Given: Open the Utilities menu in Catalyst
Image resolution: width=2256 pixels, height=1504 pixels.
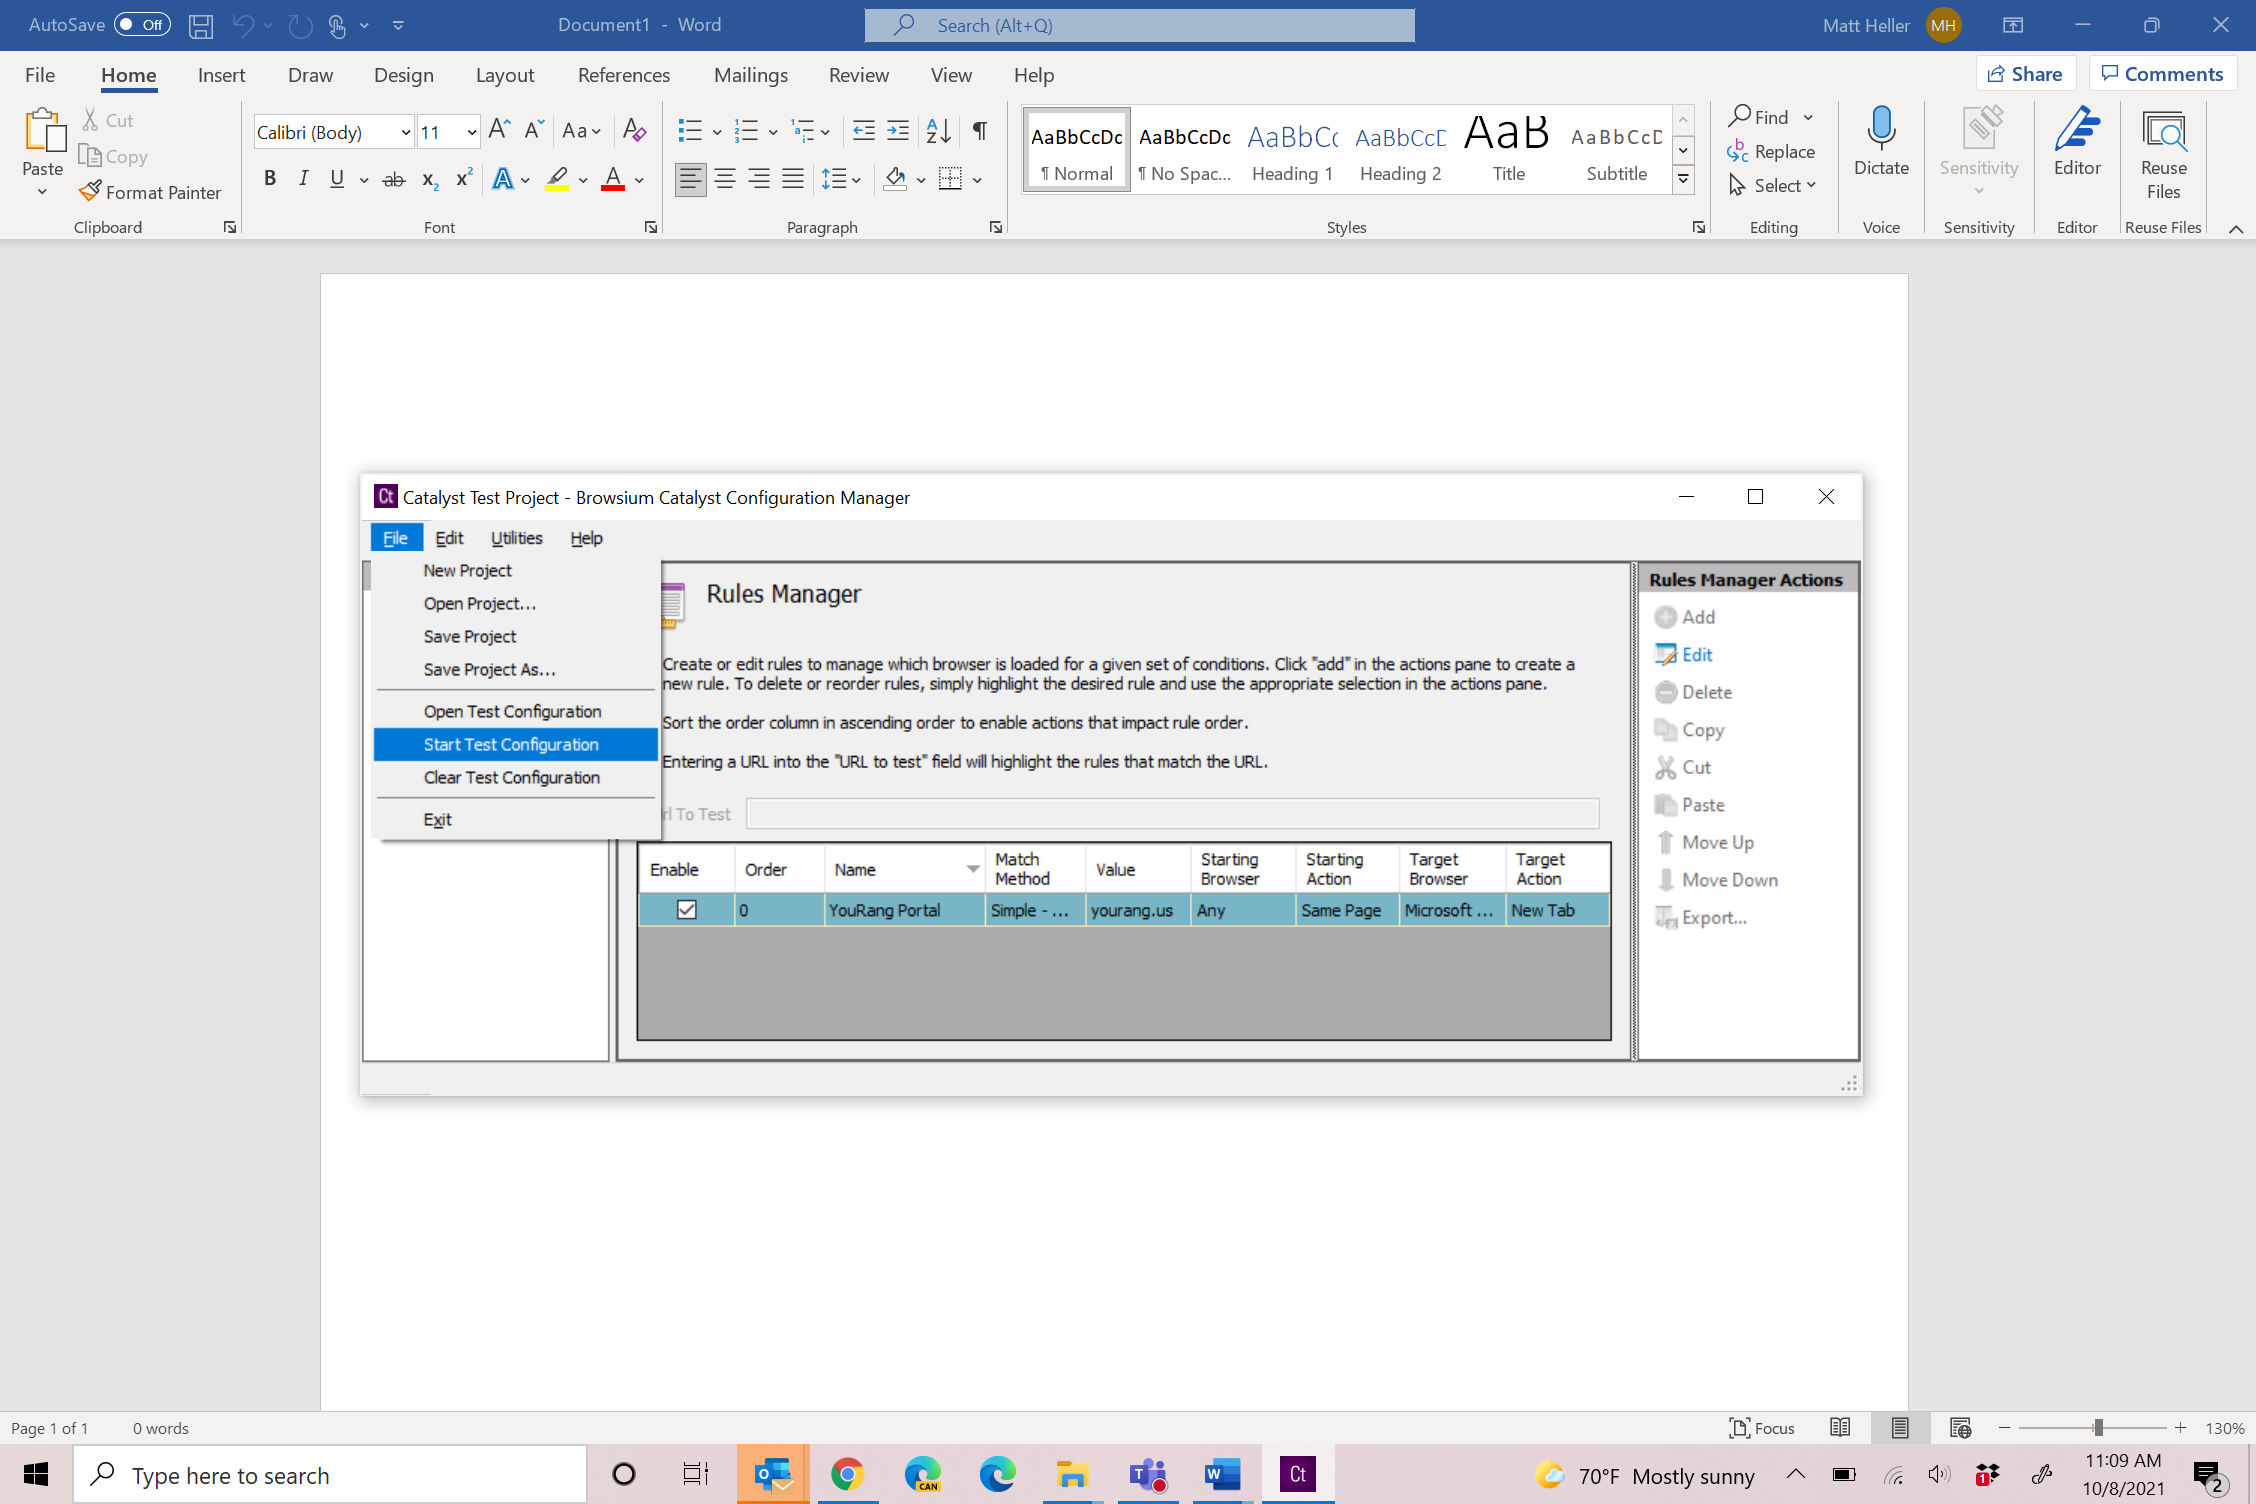Looking at the screenshot, I should [x=516, y=537].
